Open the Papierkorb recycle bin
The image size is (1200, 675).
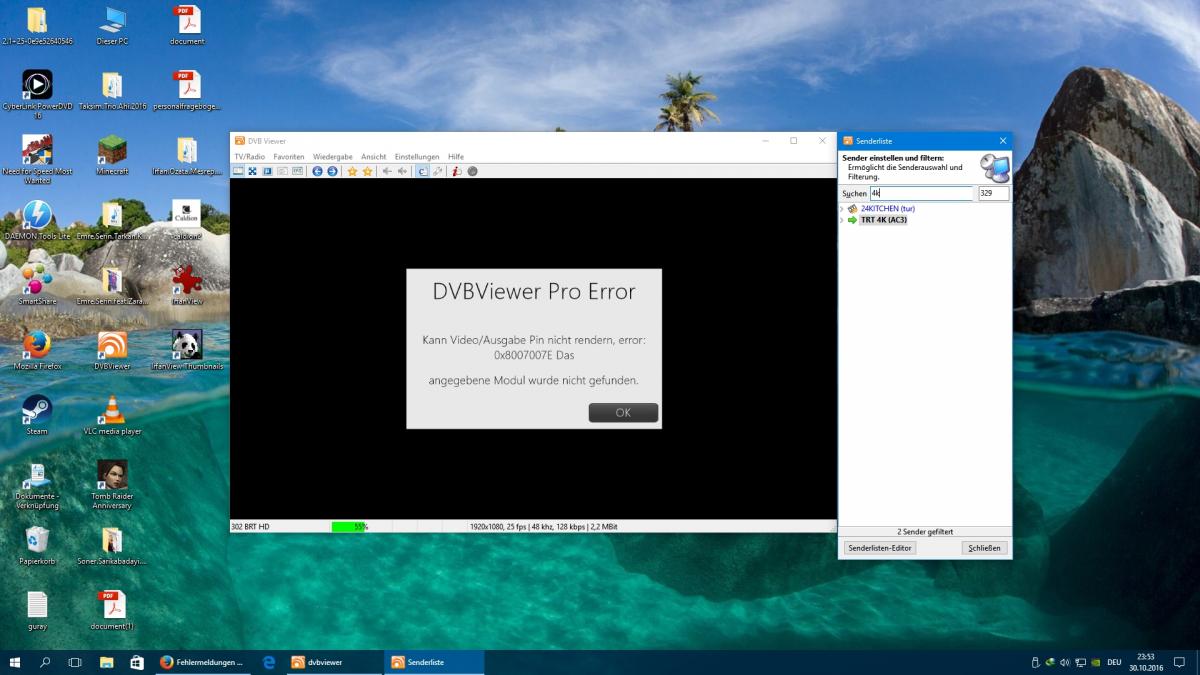click(37, 546)
